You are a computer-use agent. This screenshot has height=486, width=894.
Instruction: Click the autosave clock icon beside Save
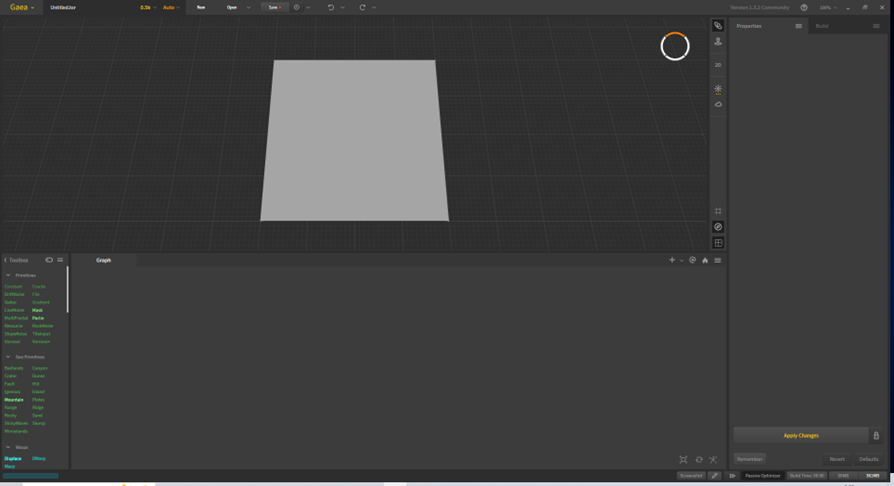tap(296, 7)
